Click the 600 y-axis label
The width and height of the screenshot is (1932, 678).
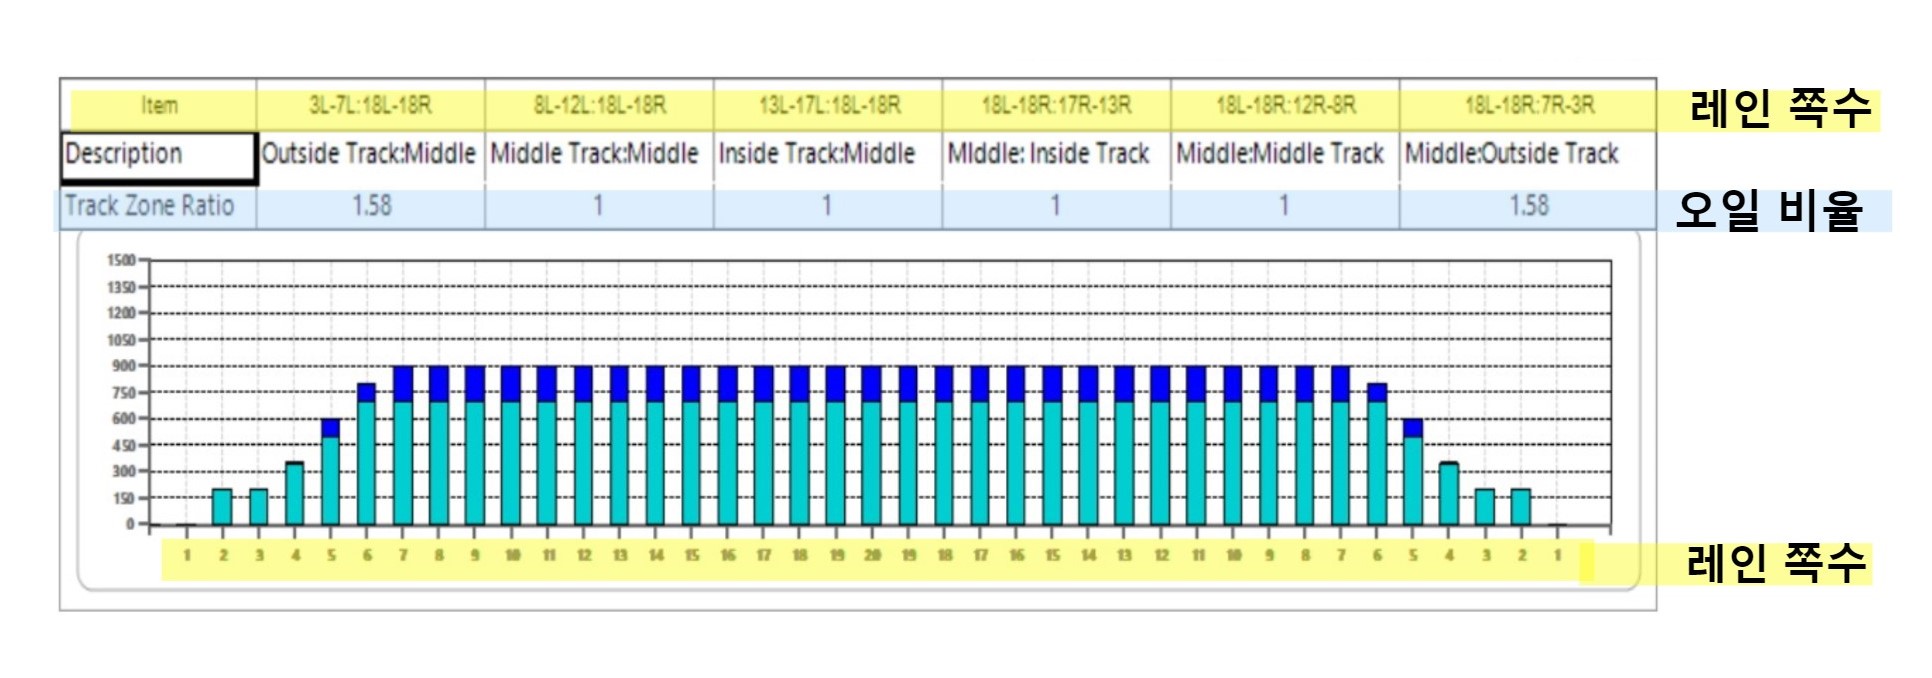[x=124, y=419]
